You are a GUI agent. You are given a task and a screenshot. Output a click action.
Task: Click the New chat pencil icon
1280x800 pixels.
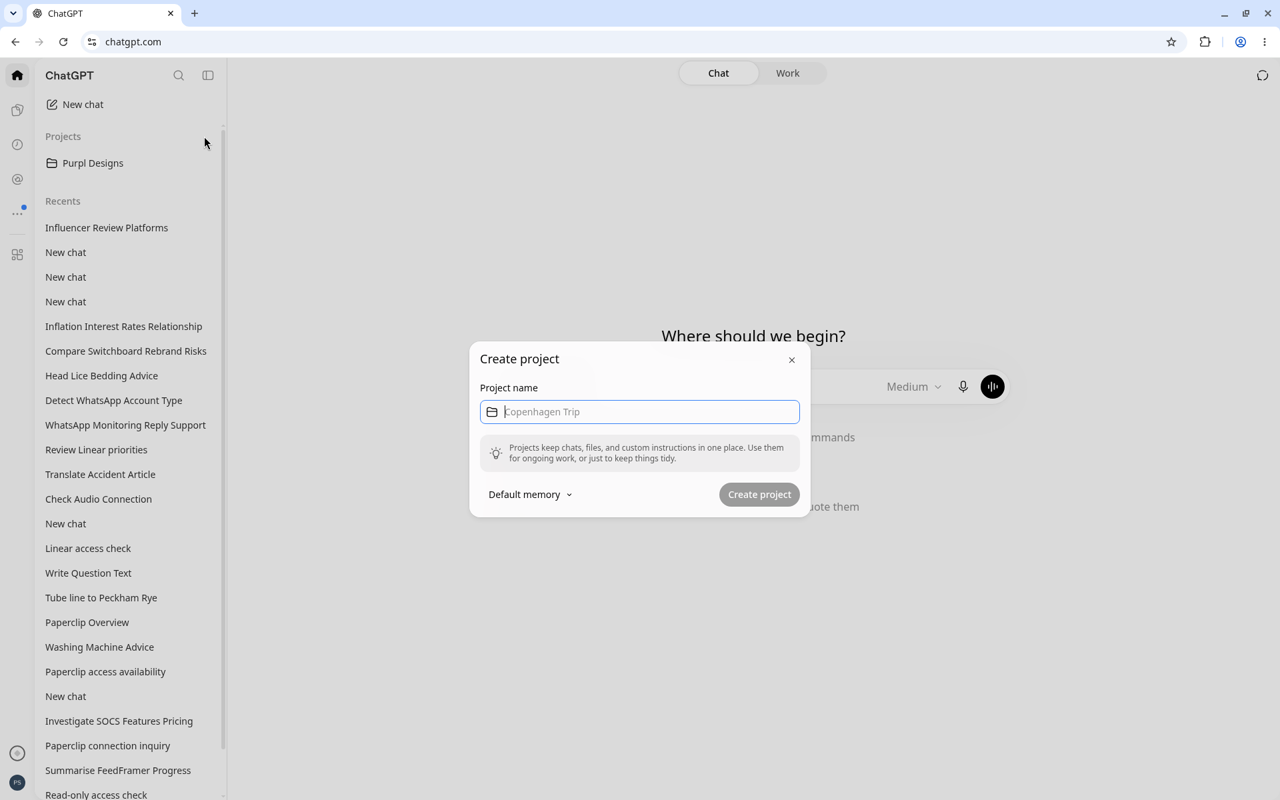(x=52, y=104)
